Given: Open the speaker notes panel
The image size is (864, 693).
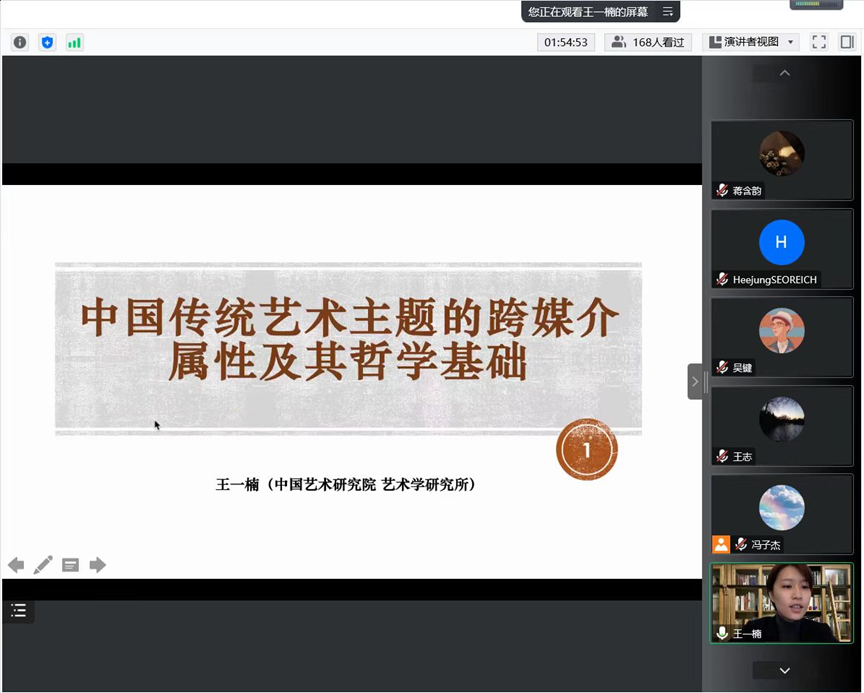Looking at the screenshot, I should pyautogui.click(x=70, y=565).
